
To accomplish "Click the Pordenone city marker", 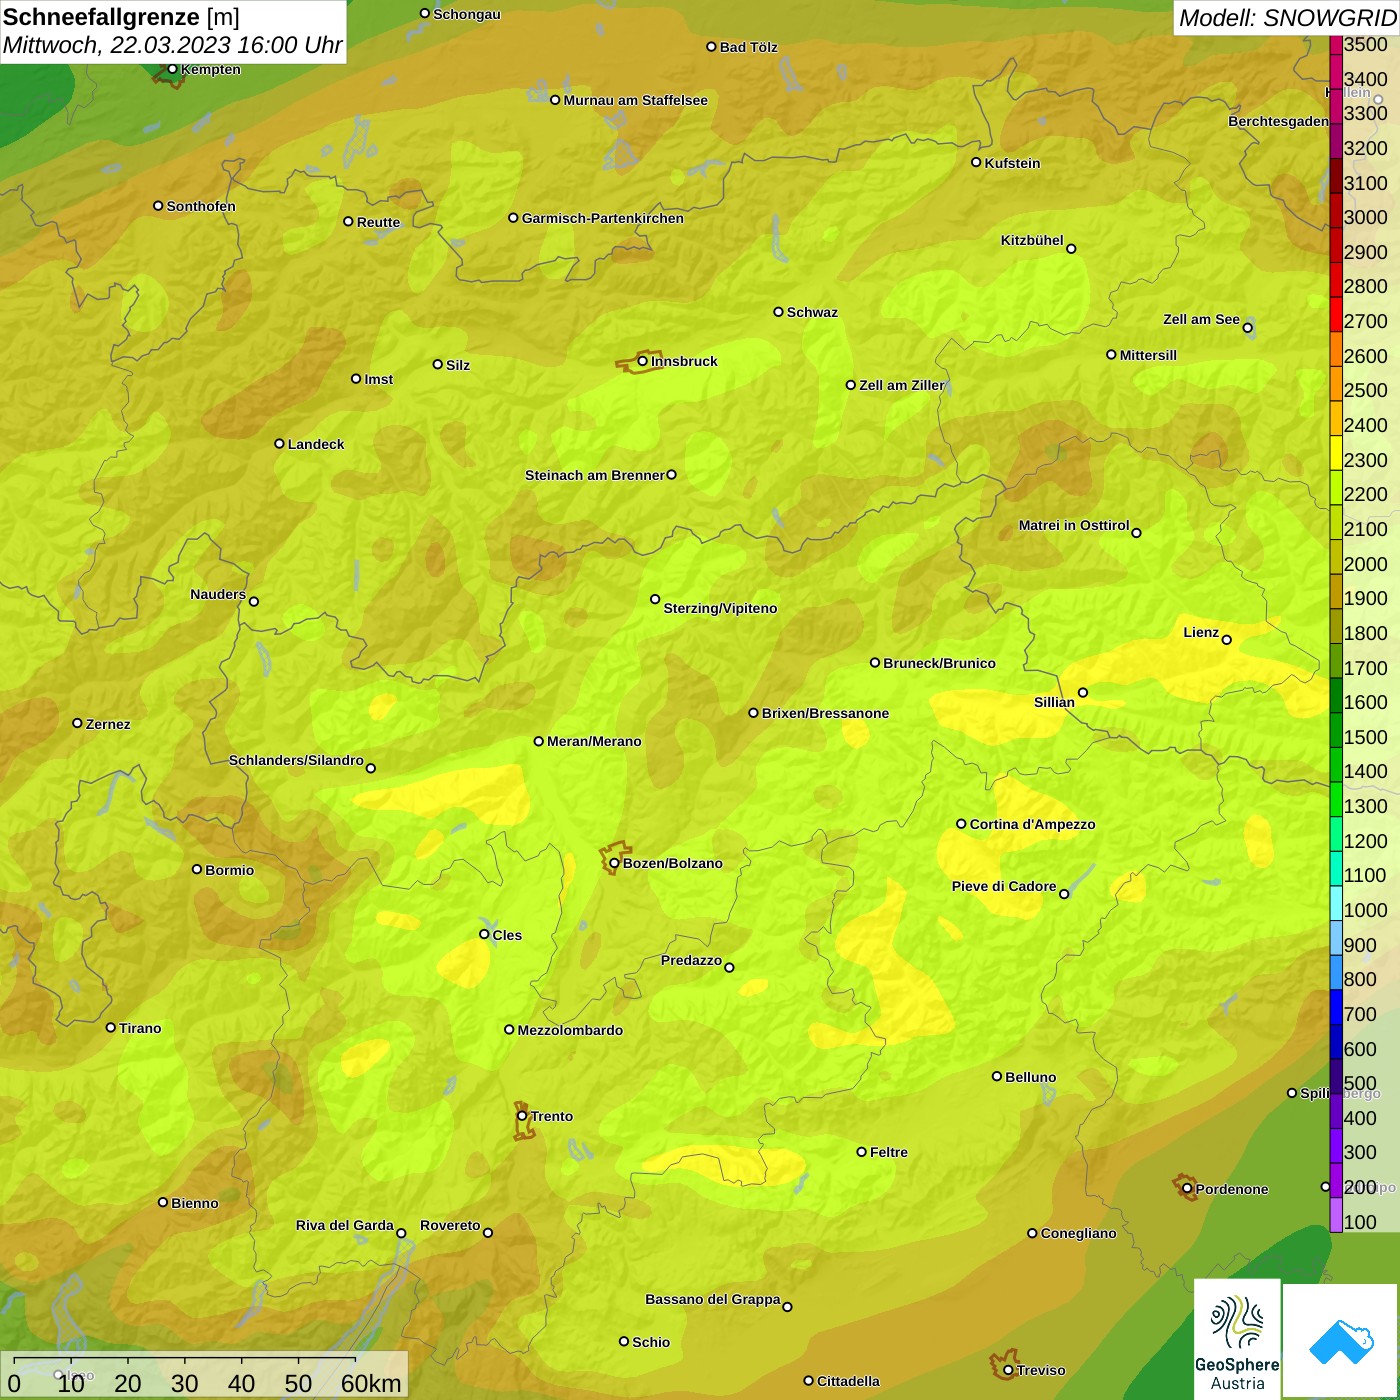I will point(1188,1189).
